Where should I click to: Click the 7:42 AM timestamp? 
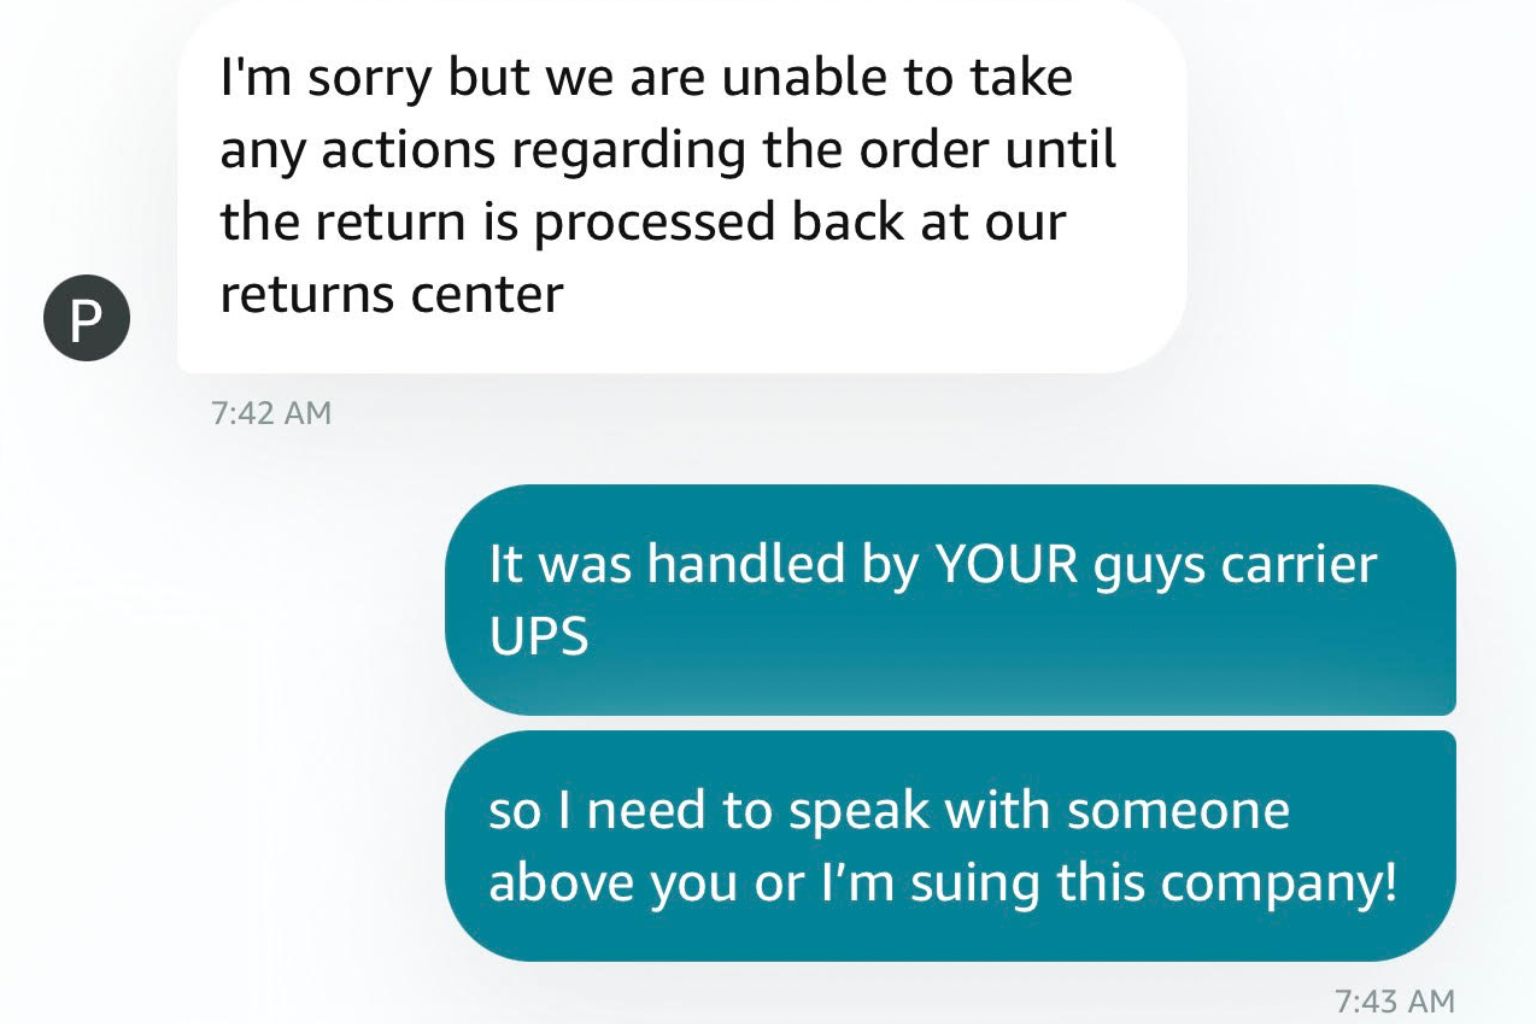tap(271, 410)
